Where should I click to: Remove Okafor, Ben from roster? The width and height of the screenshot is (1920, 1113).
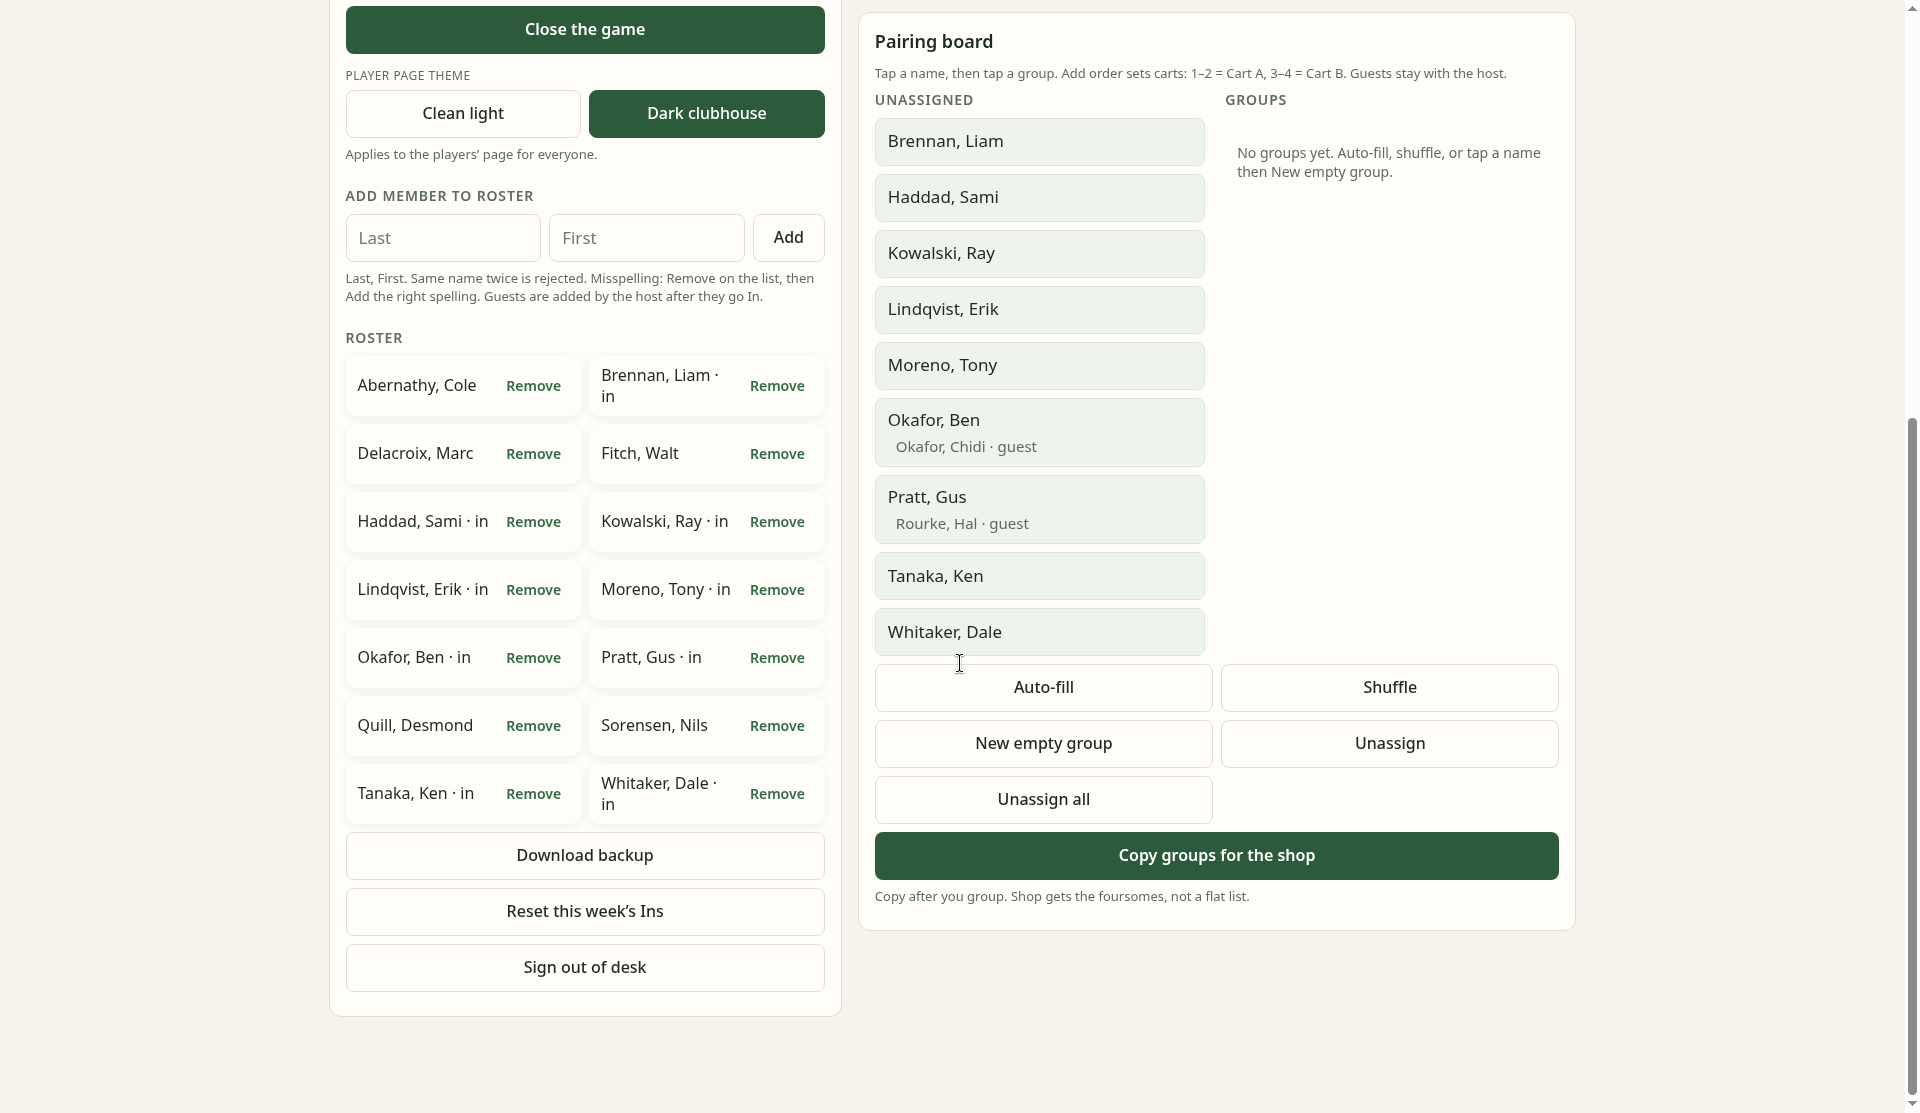click(533, 658)
